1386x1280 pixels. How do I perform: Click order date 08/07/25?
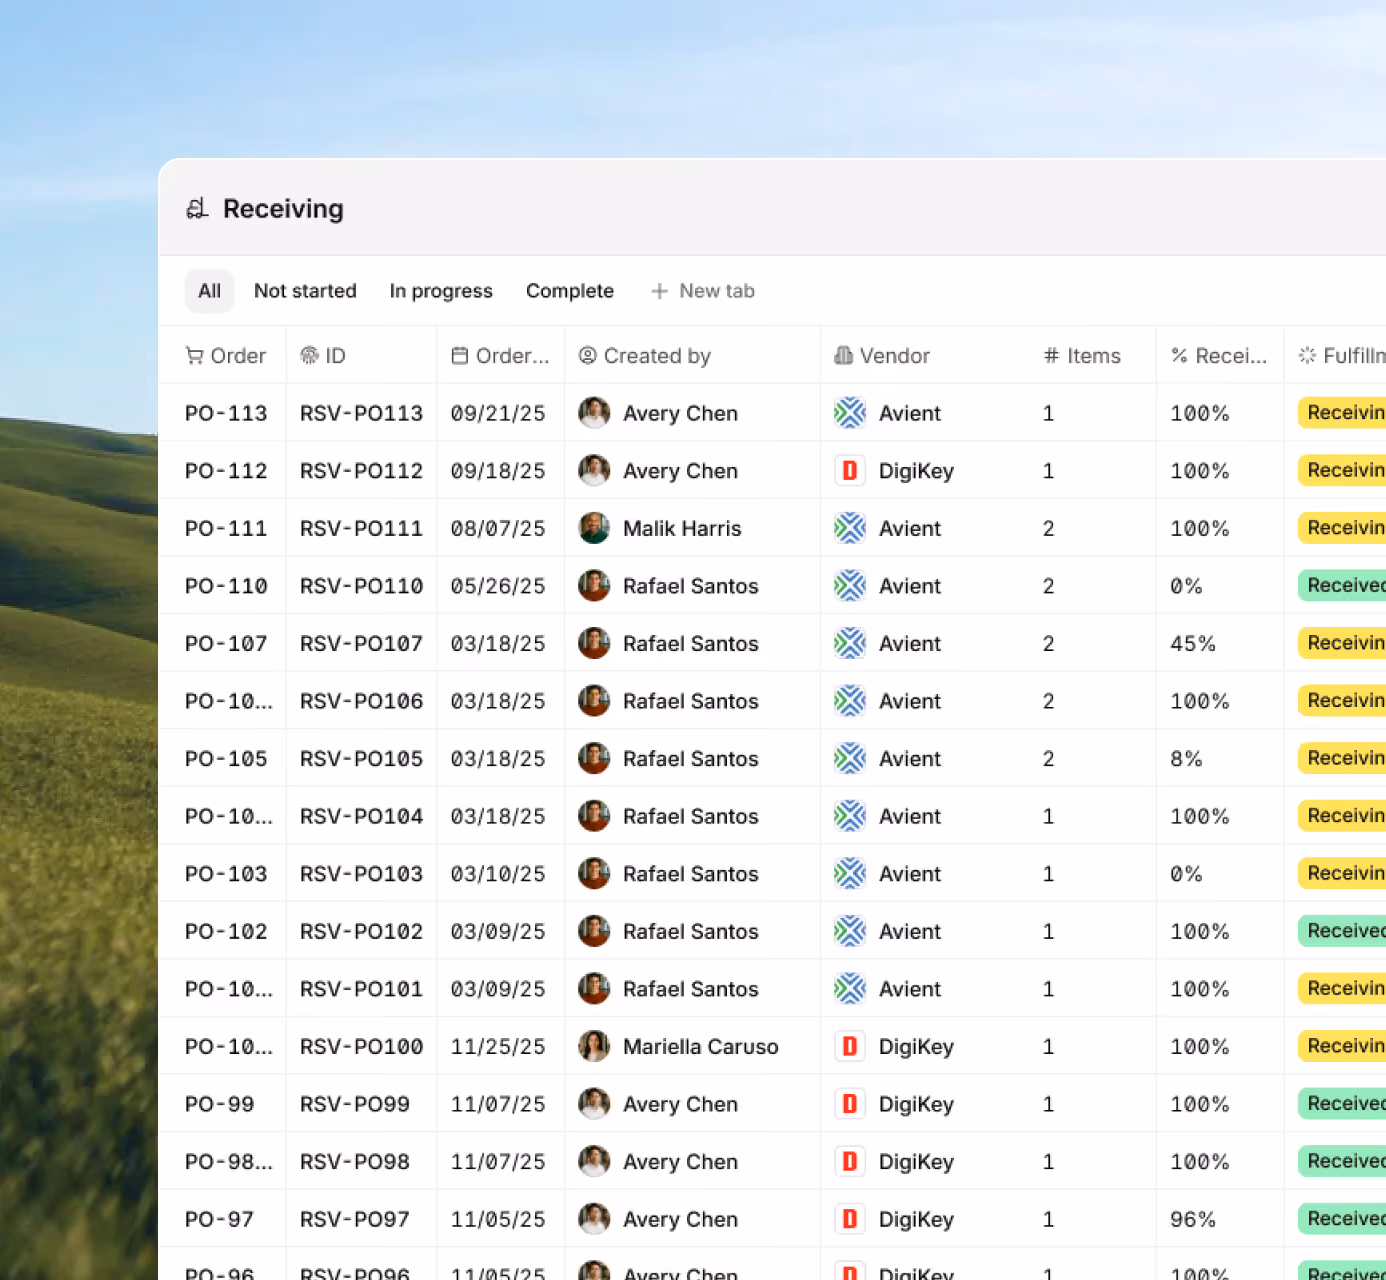[498, 528]
